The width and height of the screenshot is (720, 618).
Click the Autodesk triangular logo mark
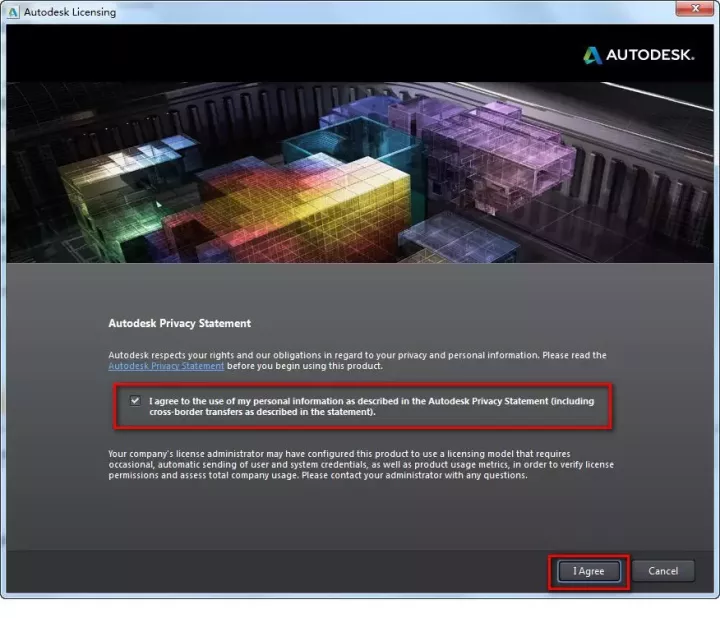593,55
